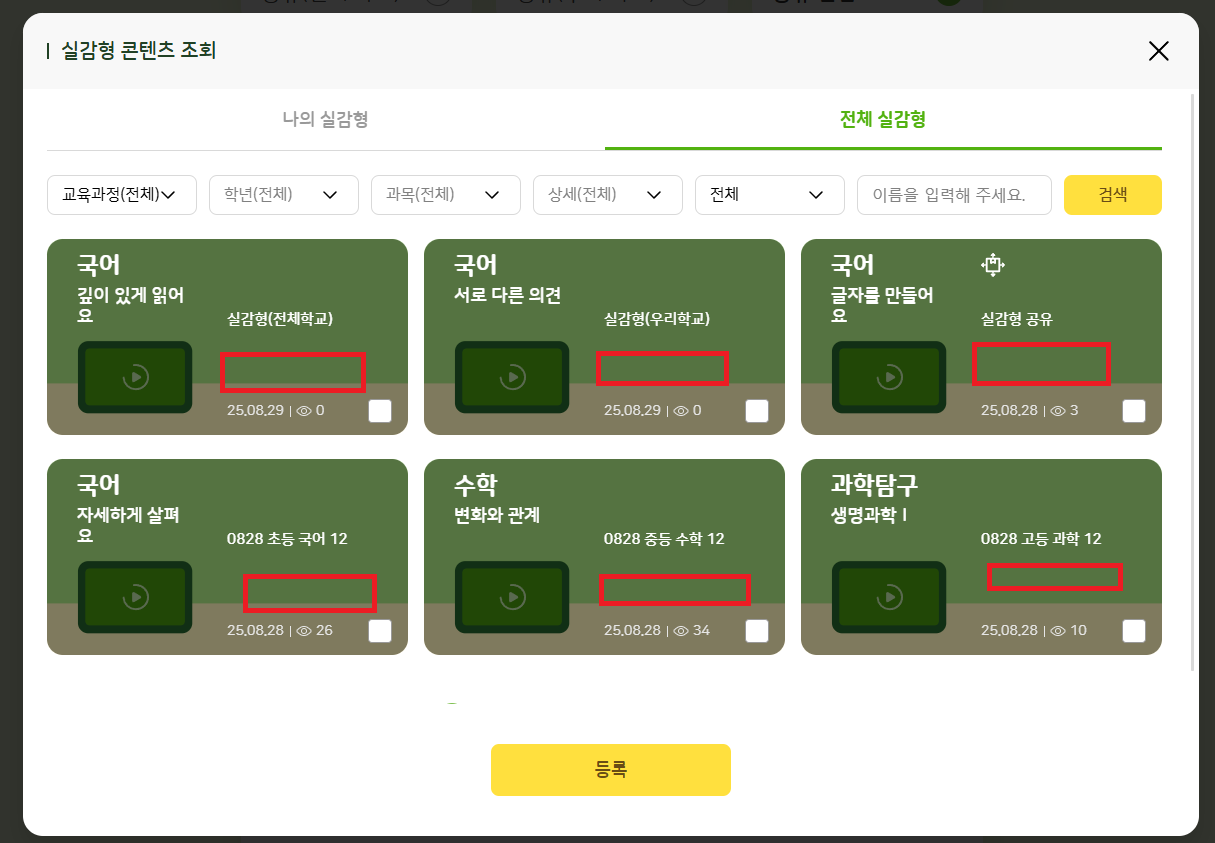The height and width of the screenshot is (843, 1215).
Task: Select the 0828 중등 수학 12 checkbox
Action: tap(757, 631)
